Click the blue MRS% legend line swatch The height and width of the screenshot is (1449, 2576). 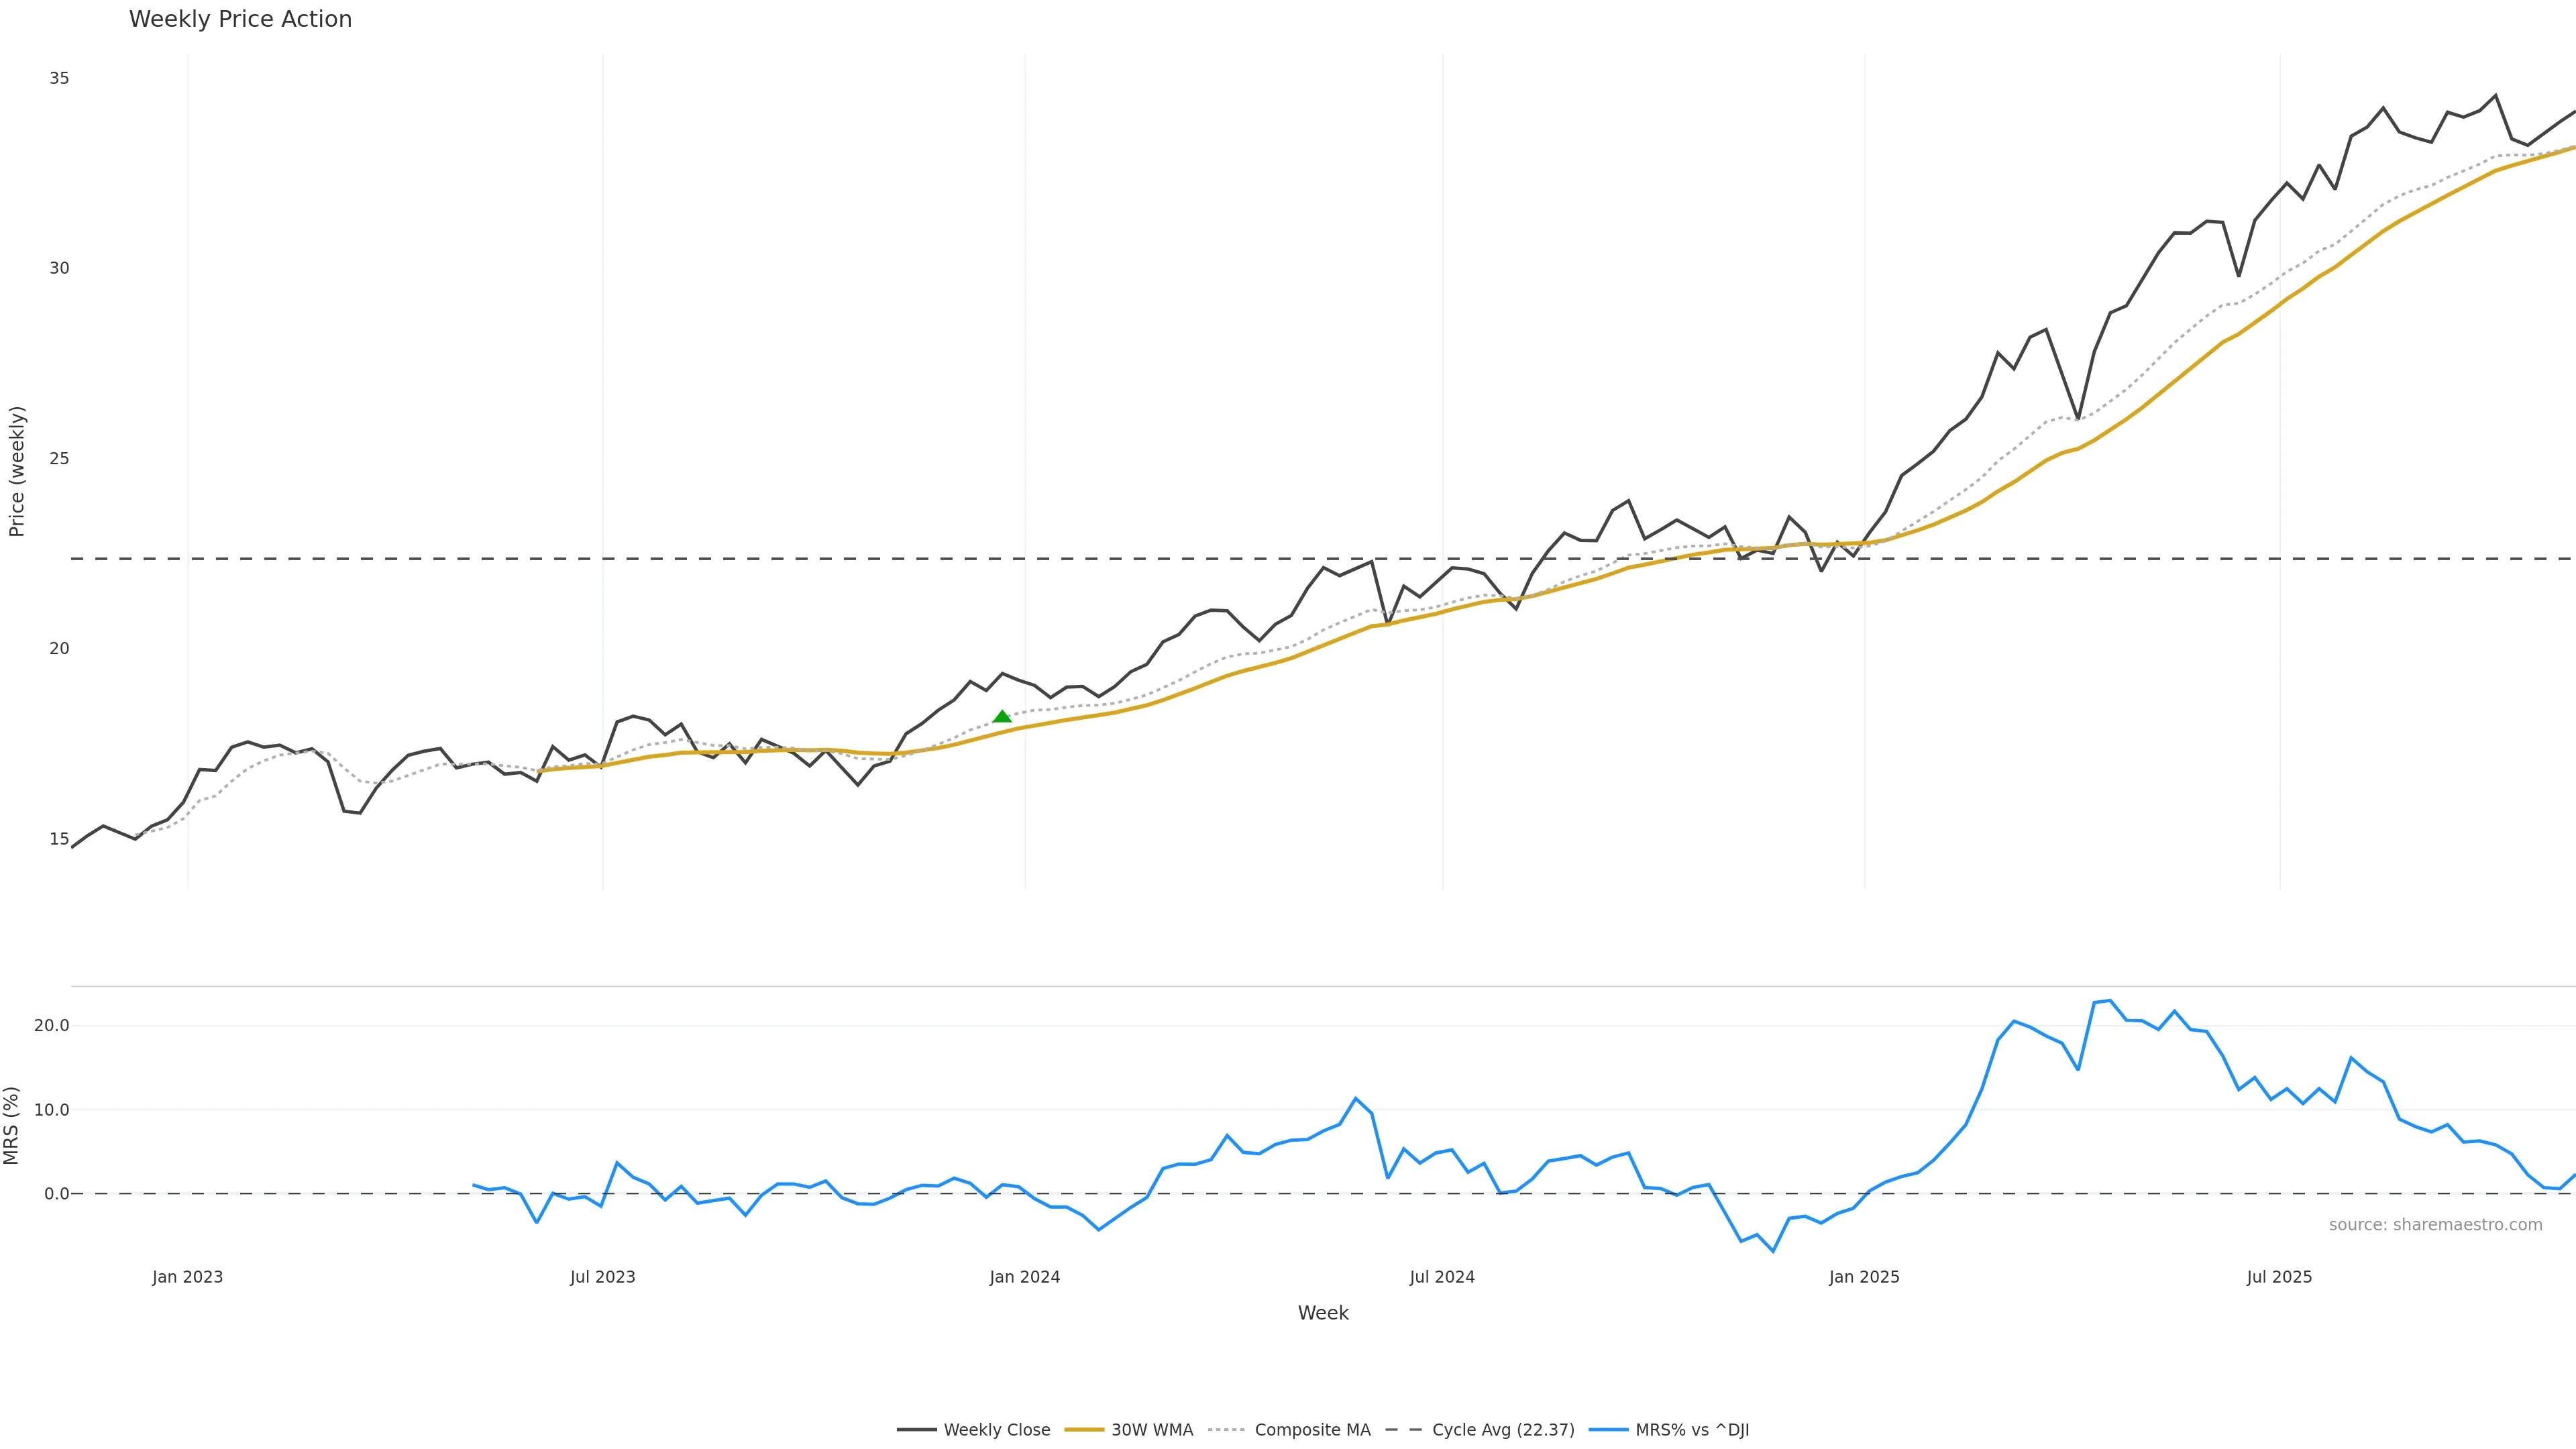coord(1608,1430)
